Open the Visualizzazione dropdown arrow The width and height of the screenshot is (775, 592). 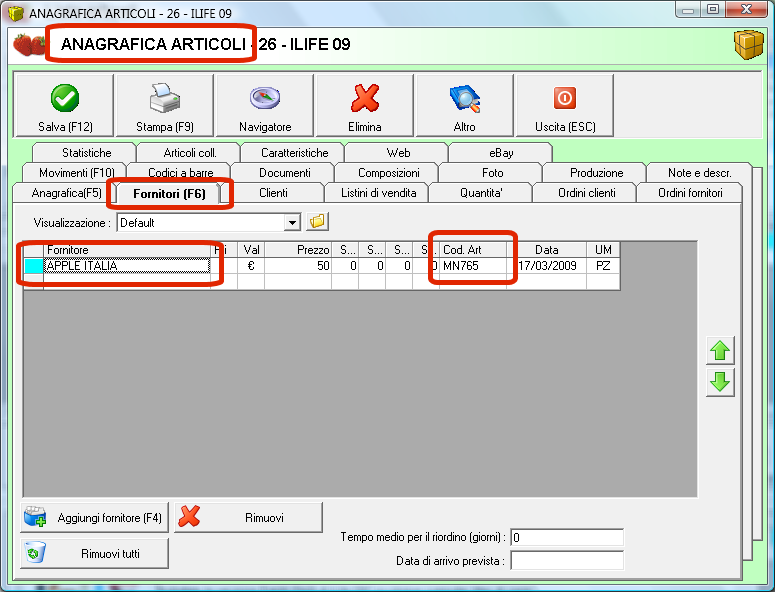pos(292,223)
